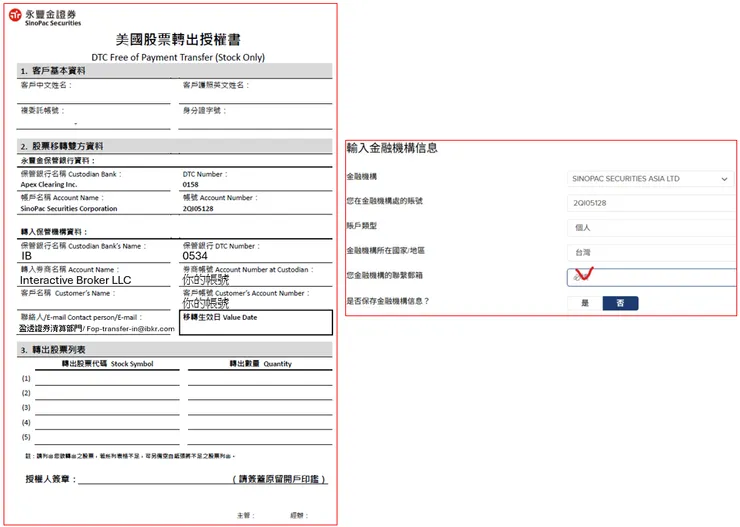
Task: Click the form title 美國股票轉出授權書
Action: [178, 39]
